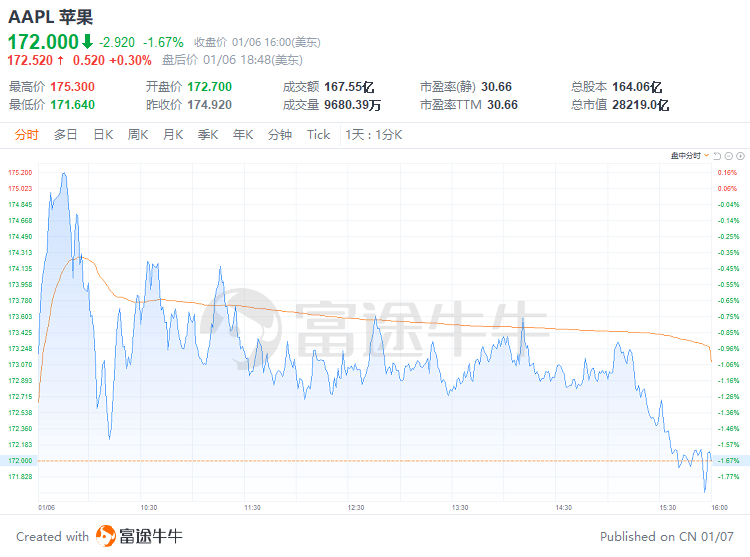
Task: Click the static P/E value 30.66
Action: point(496,87)
